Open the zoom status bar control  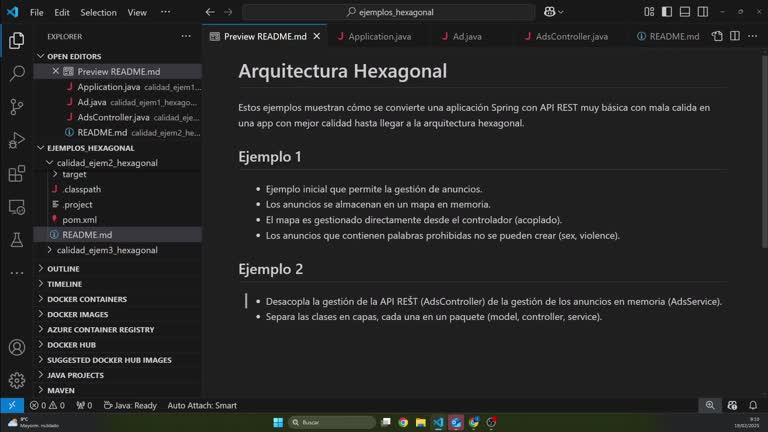(x=710, y=405)
